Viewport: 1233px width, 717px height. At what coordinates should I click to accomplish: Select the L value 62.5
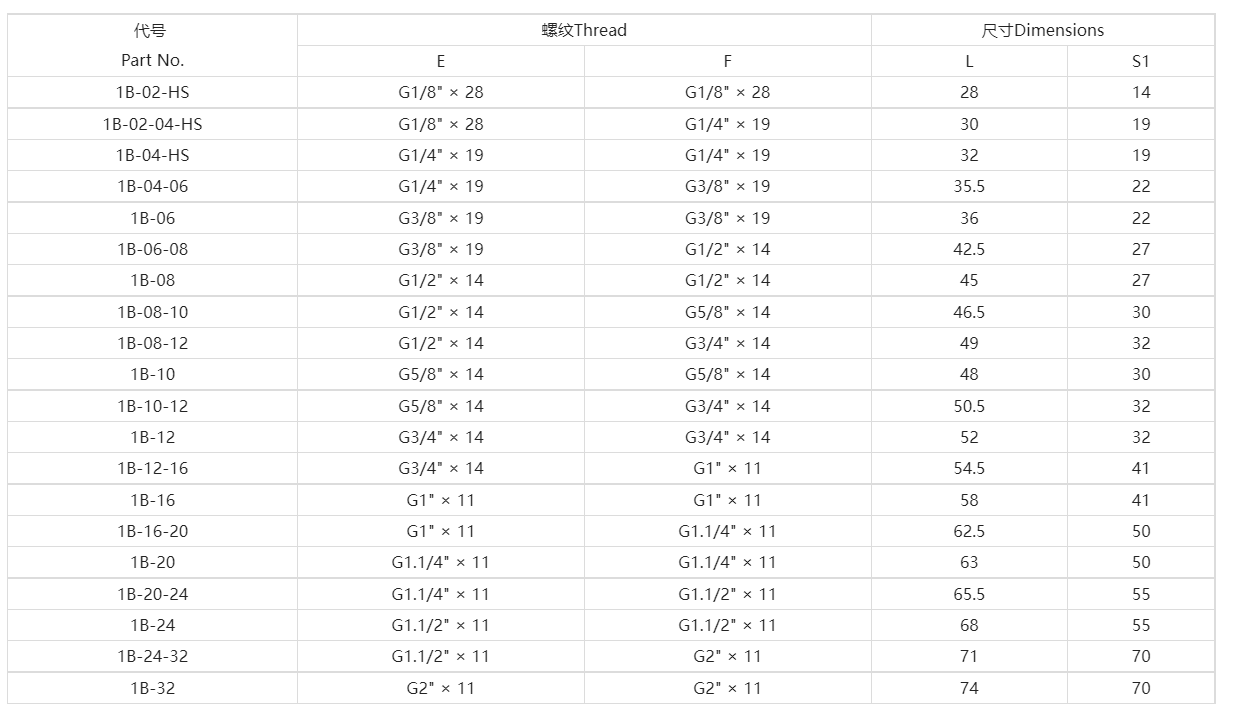968,531
